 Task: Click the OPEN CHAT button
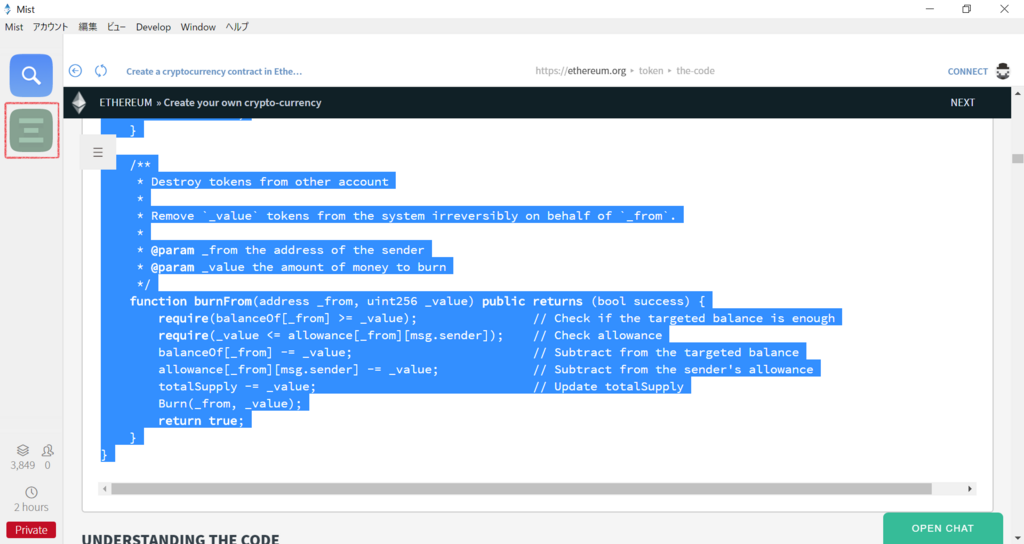[x=942, y=528]
